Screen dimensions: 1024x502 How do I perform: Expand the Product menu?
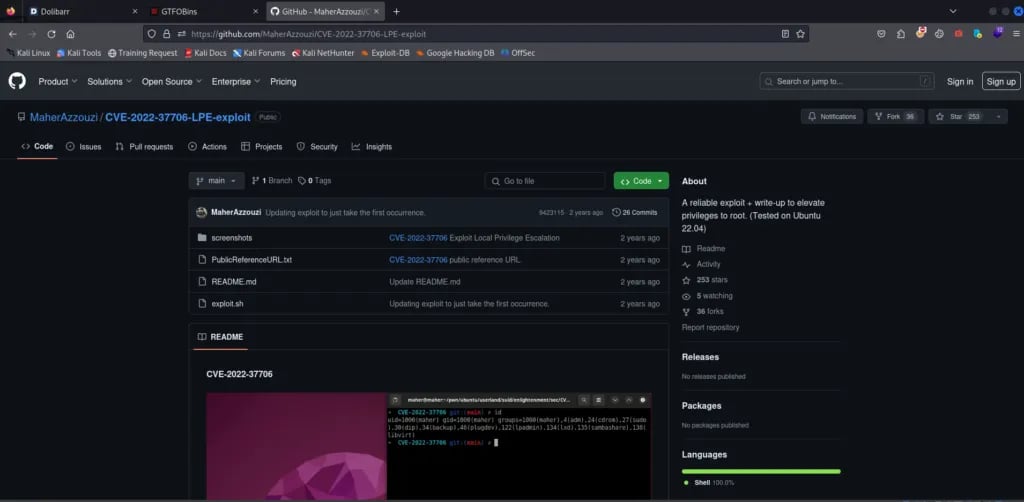tap(57, 82)
